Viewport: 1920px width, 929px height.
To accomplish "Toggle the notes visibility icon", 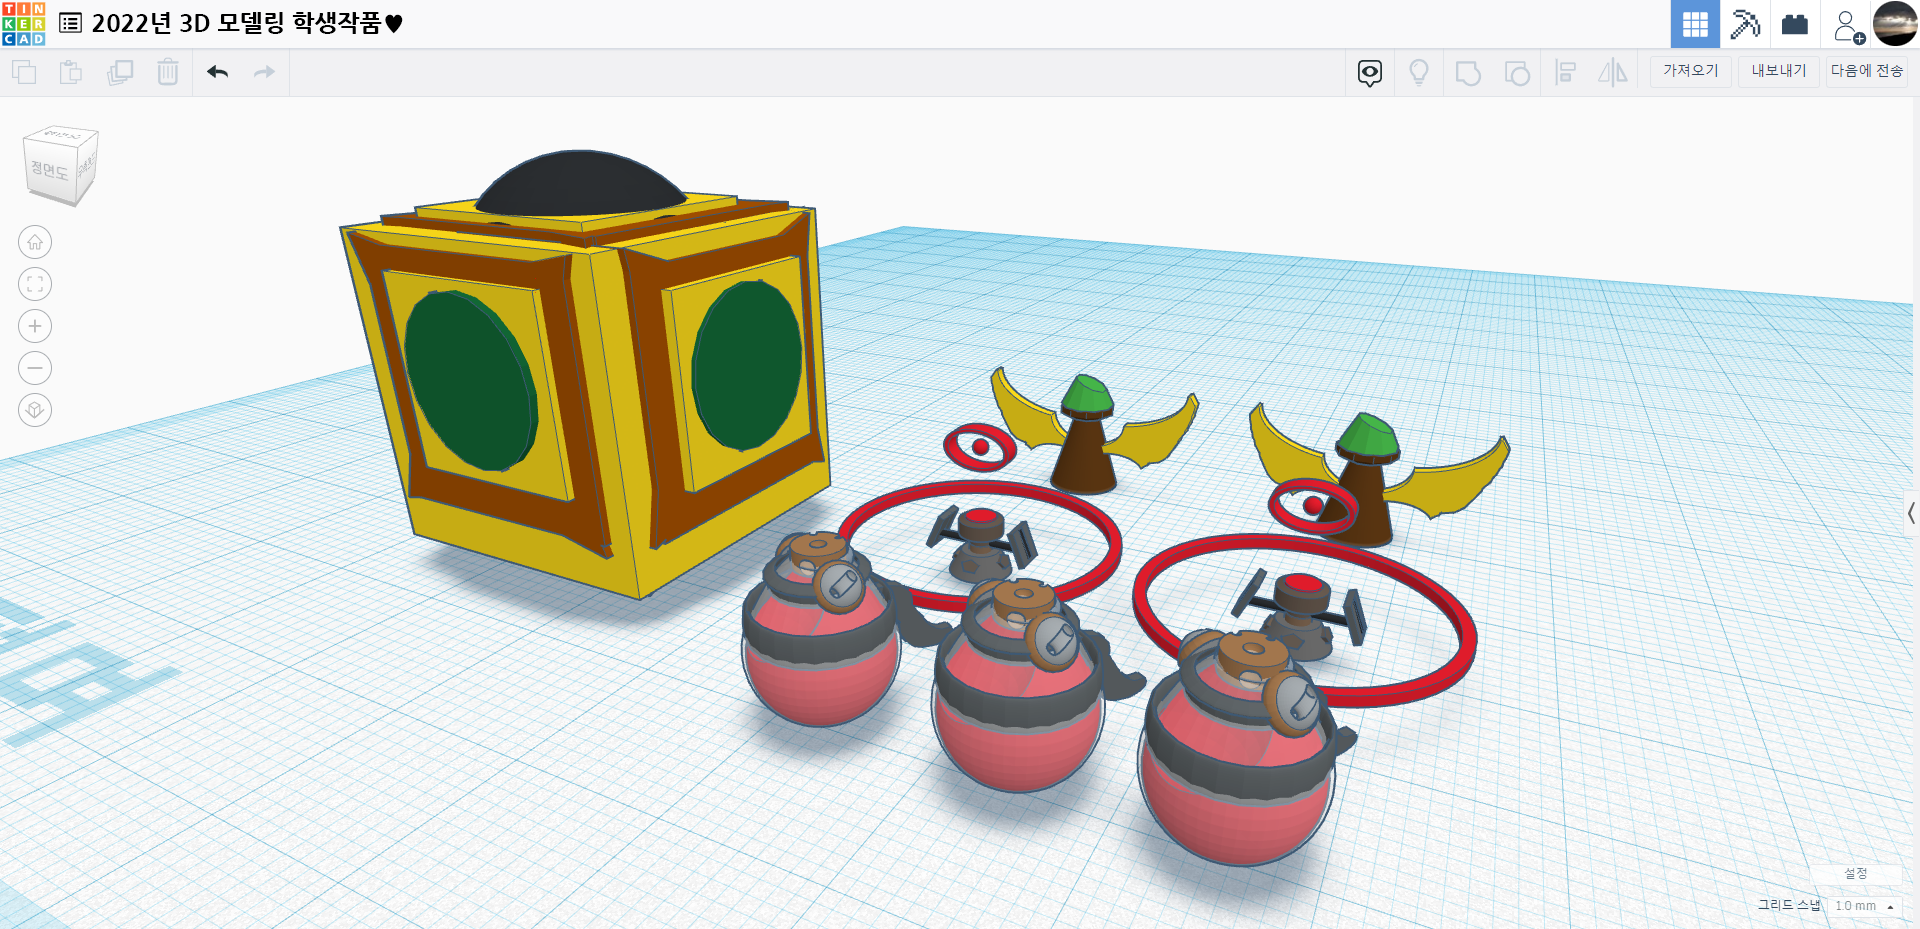I will [1370, 73].
